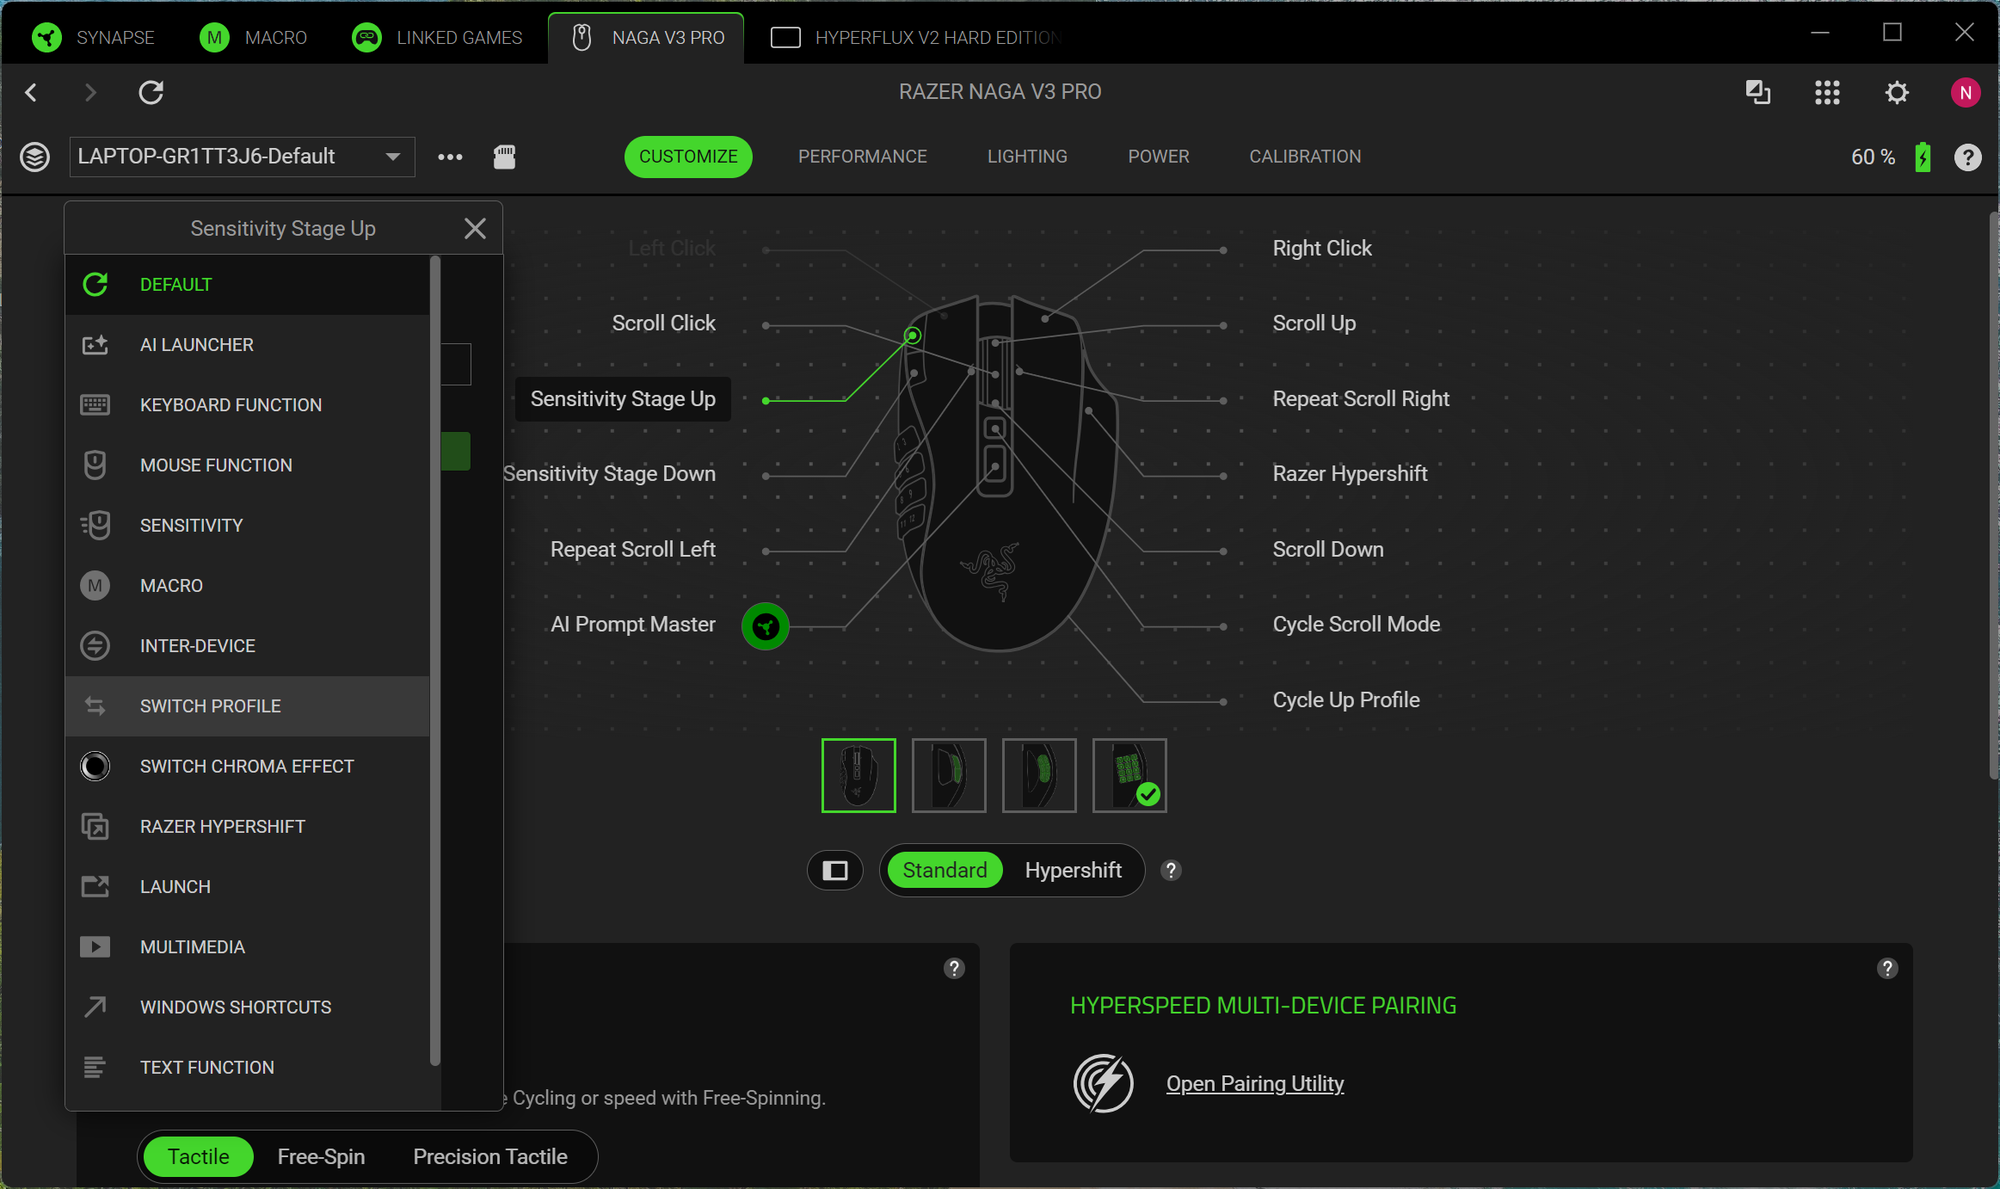Screen dimensions: 2000x1189
Task: Select Cycle Up Profile mapping
Action: click(1345, 700)
